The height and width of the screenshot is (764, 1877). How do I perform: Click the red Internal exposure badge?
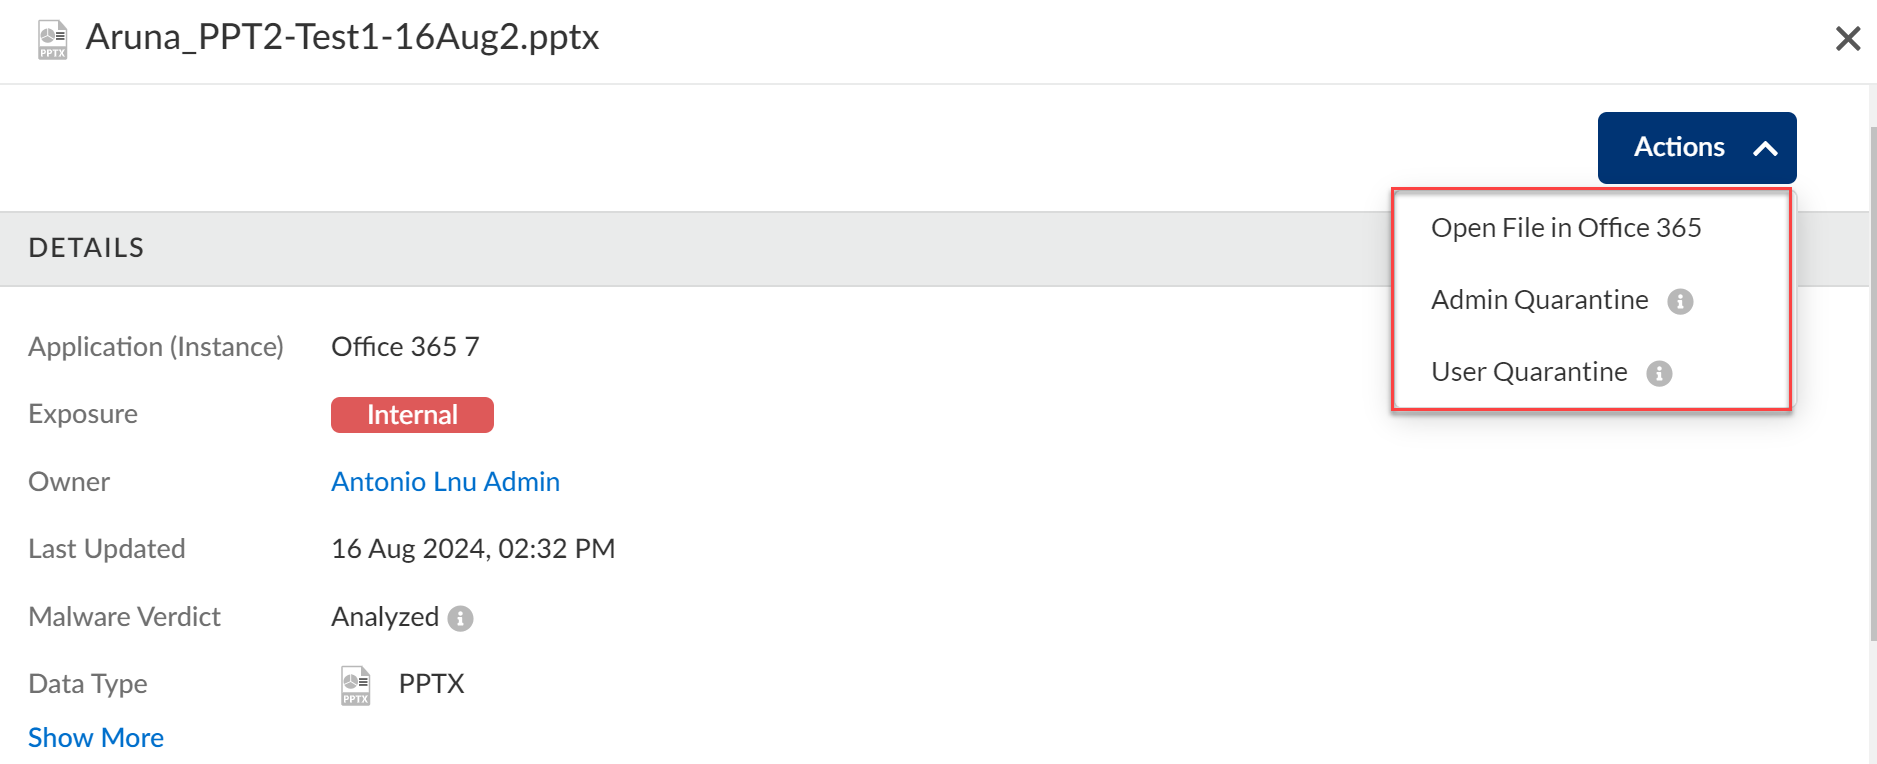click(412, 415)
